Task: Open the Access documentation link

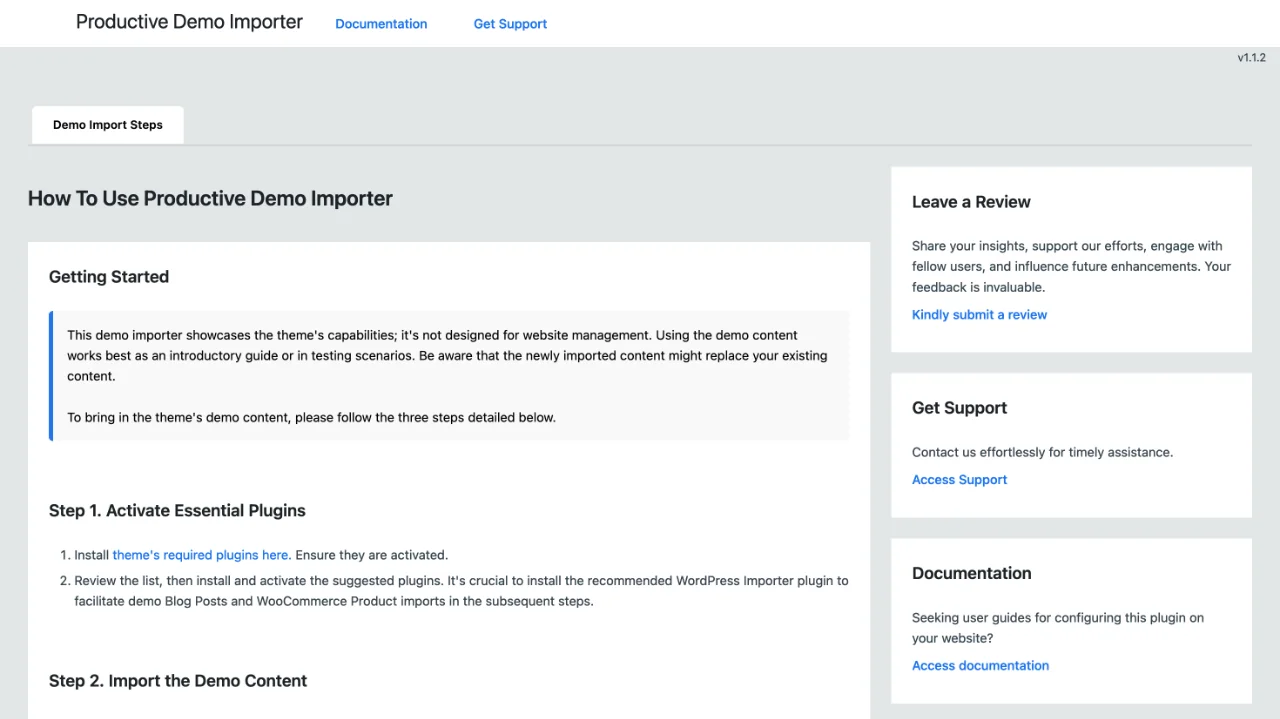Action: click(x=980, y=666)
